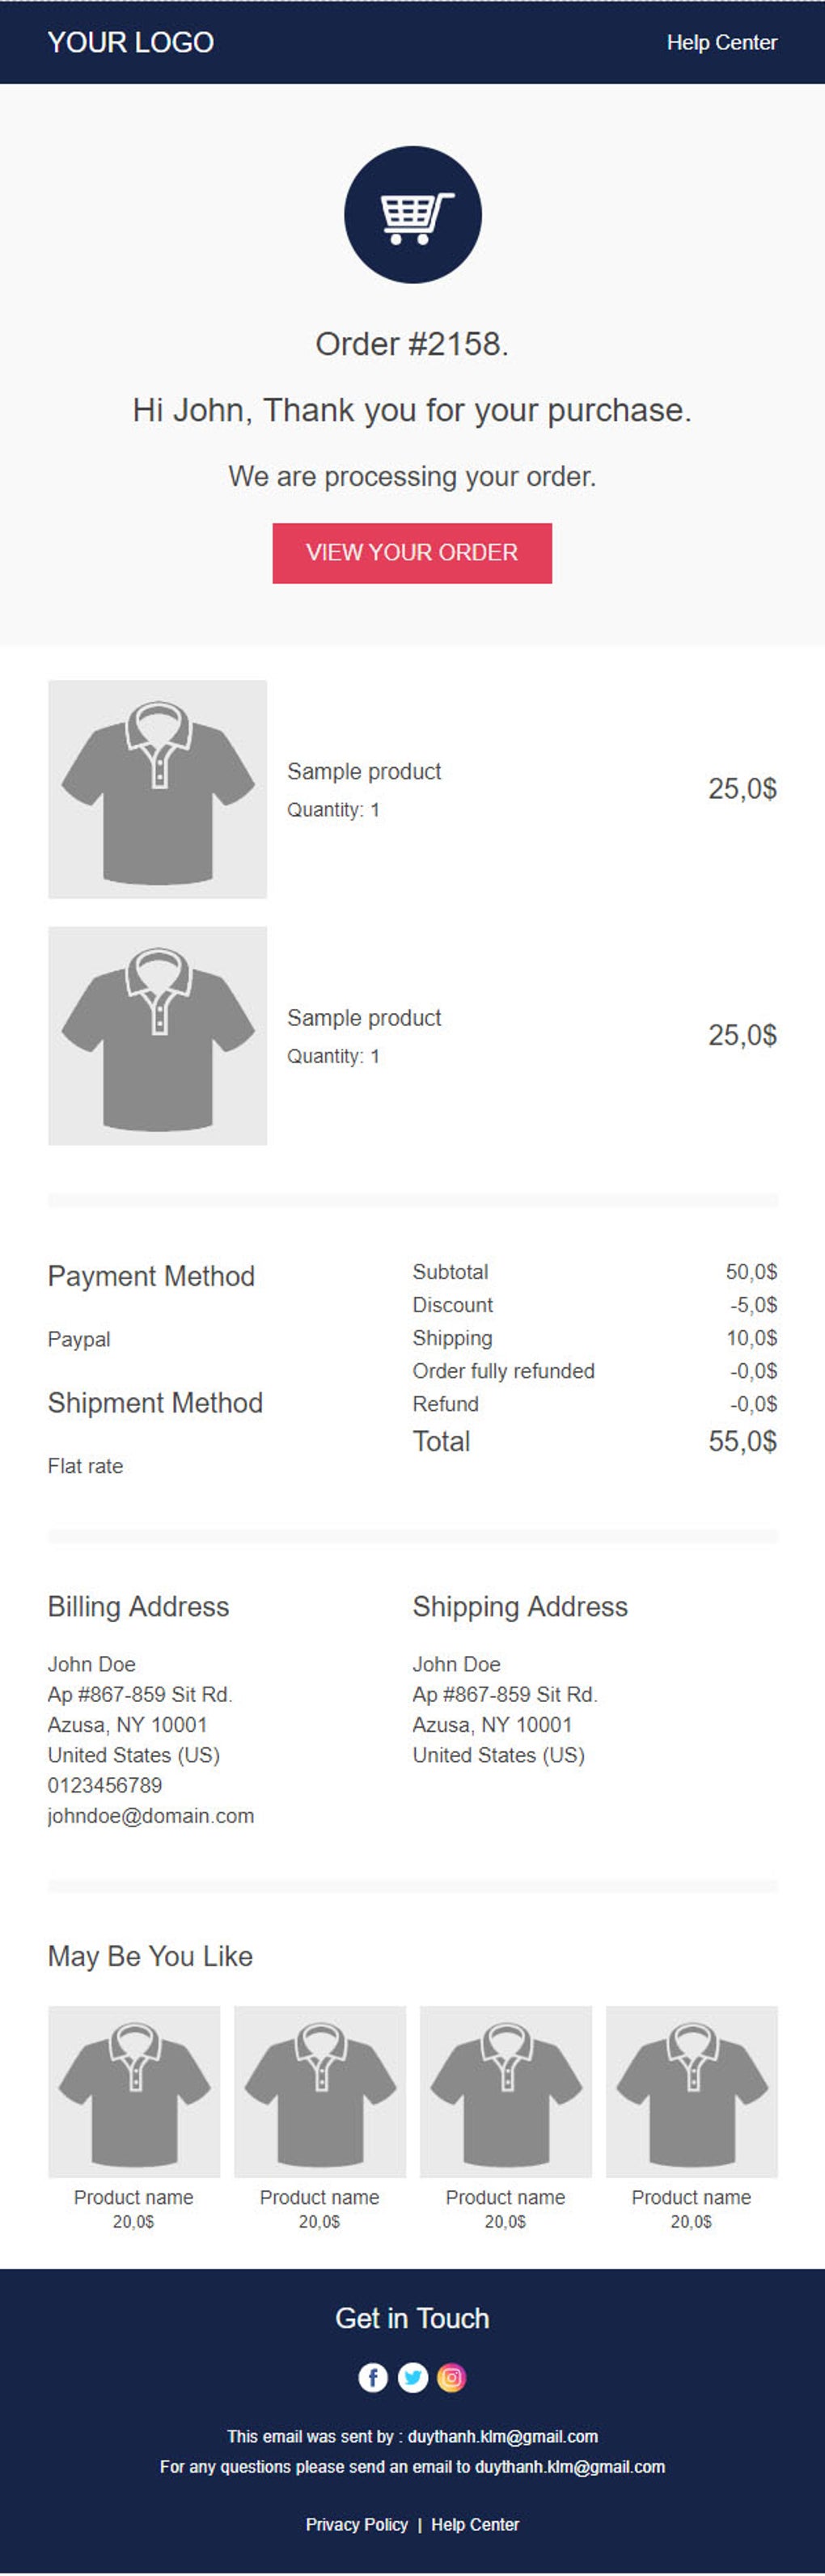The width and height of the screenshot is (825, 2576).
Task: Click the first Sample product shirt image
Action: click(x=157, y=789)
